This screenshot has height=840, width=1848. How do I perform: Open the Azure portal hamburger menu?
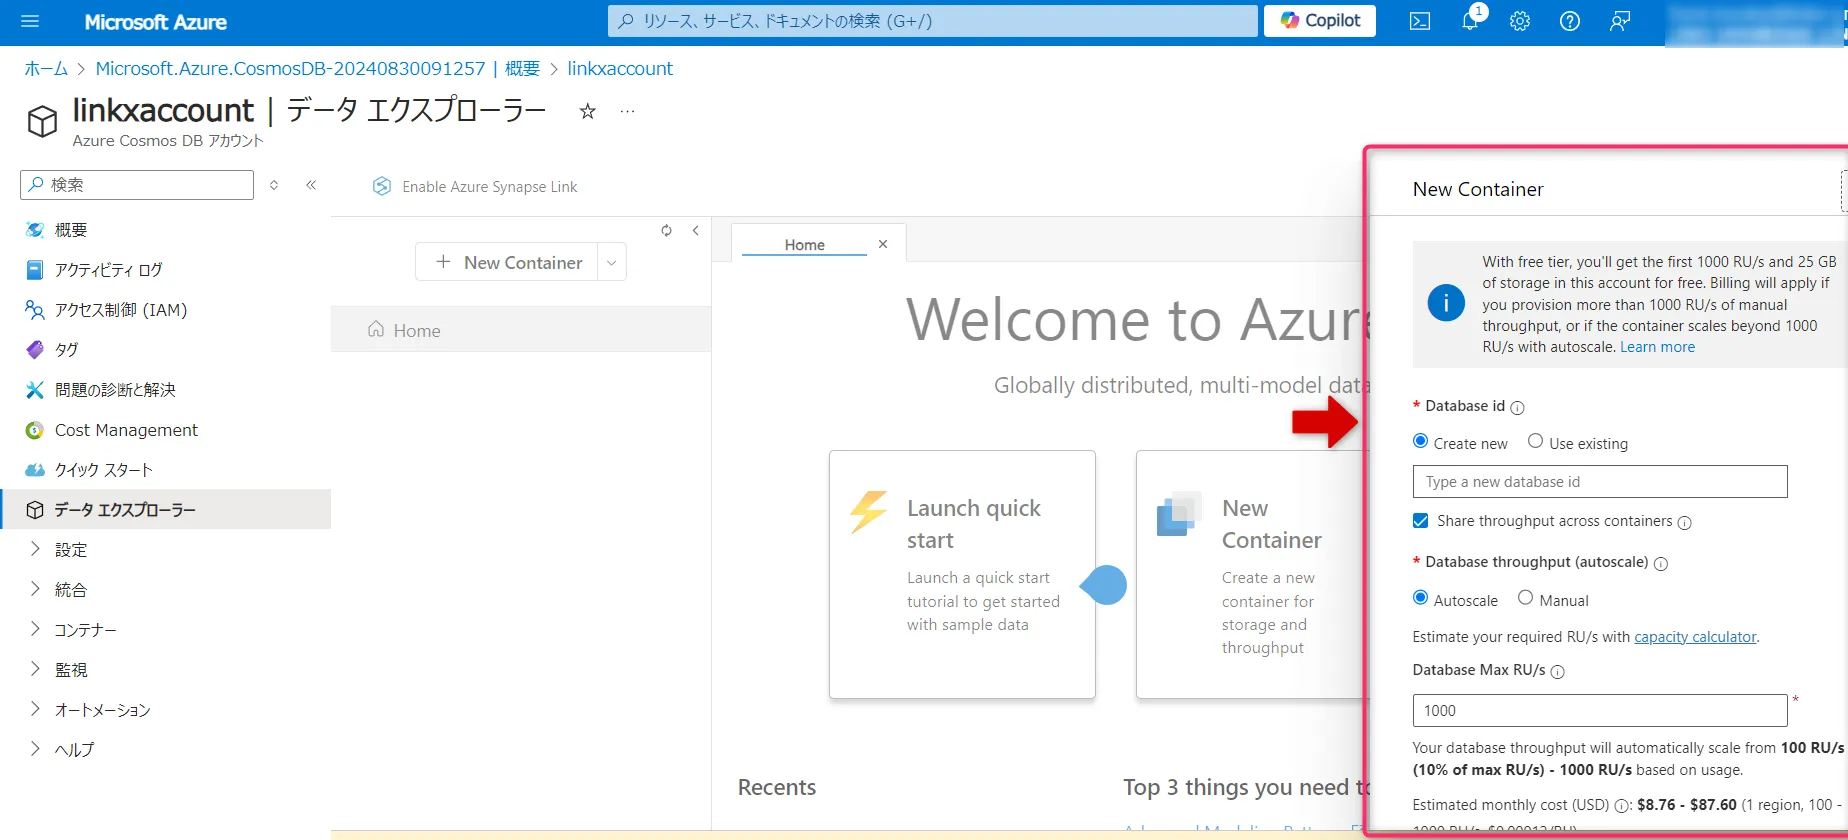tap(29, 21)
